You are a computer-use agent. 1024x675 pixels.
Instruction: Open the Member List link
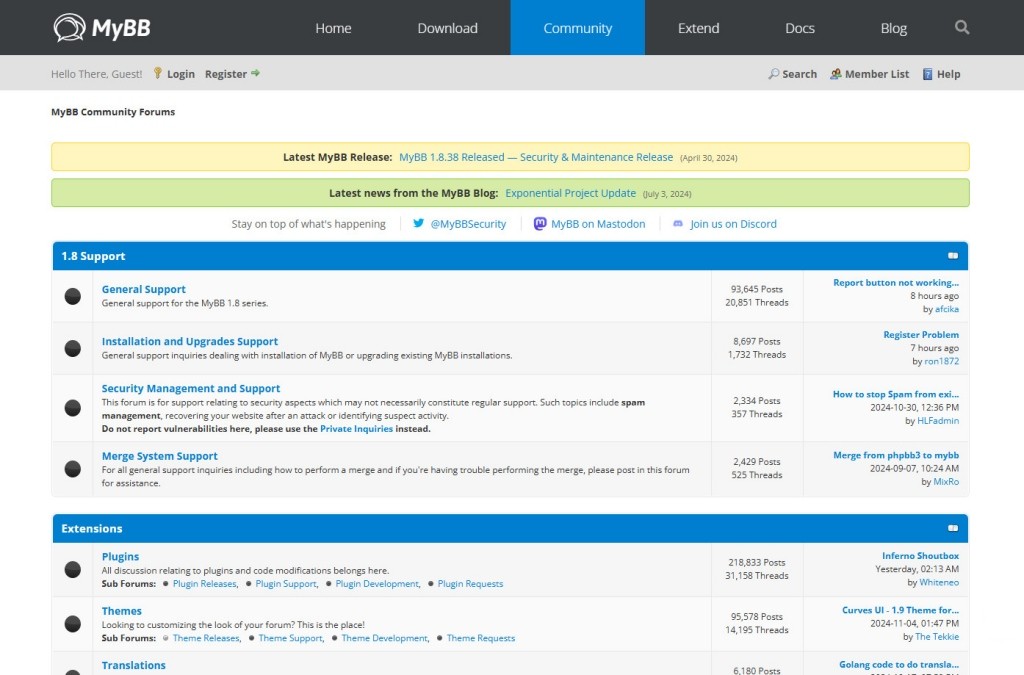pyautogui.click(x=877, y=74)
